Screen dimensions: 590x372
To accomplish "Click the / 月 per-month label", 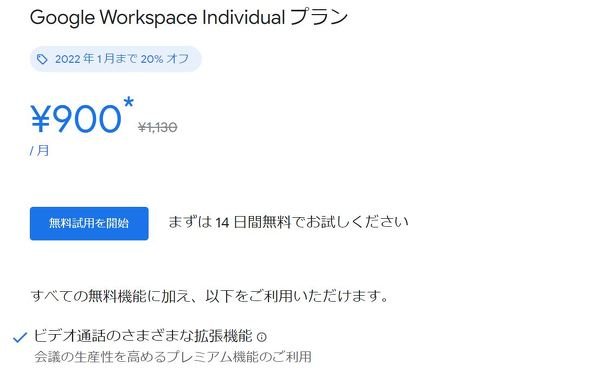I will click(x=40, y=151).
